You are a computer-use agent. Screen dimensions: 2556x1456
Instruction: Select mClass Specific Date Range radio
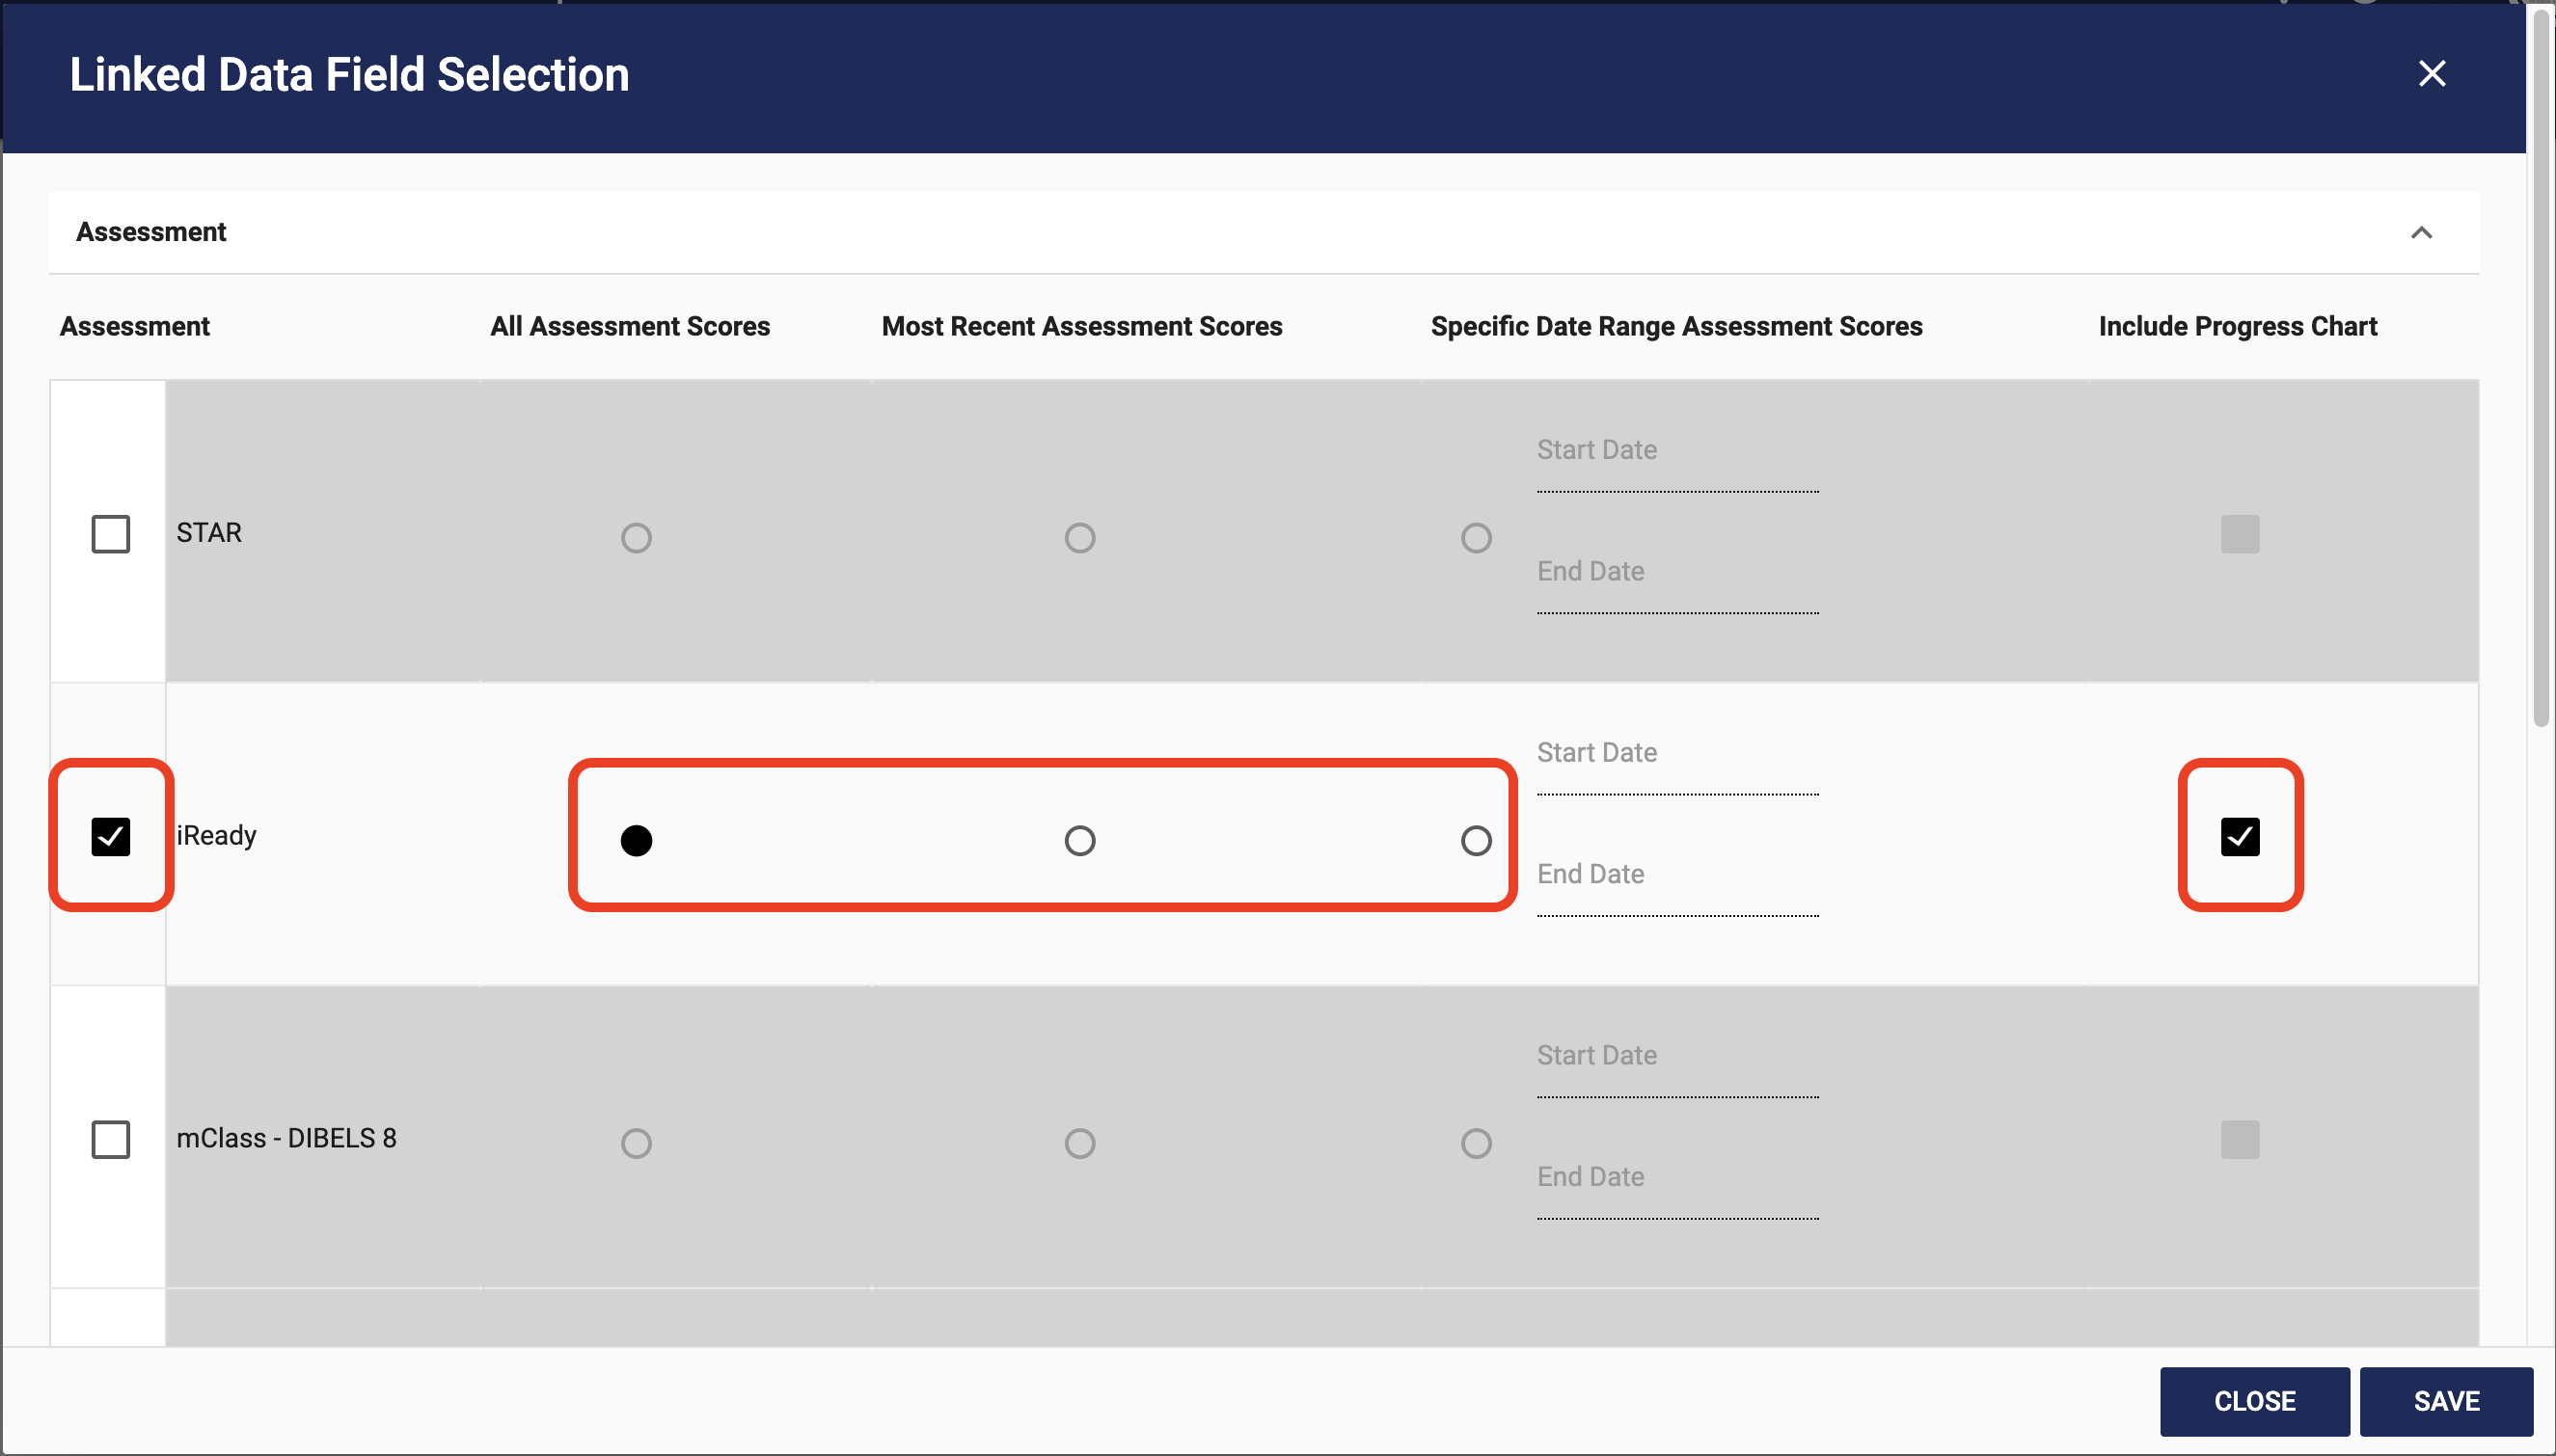pos(1475,1143)
